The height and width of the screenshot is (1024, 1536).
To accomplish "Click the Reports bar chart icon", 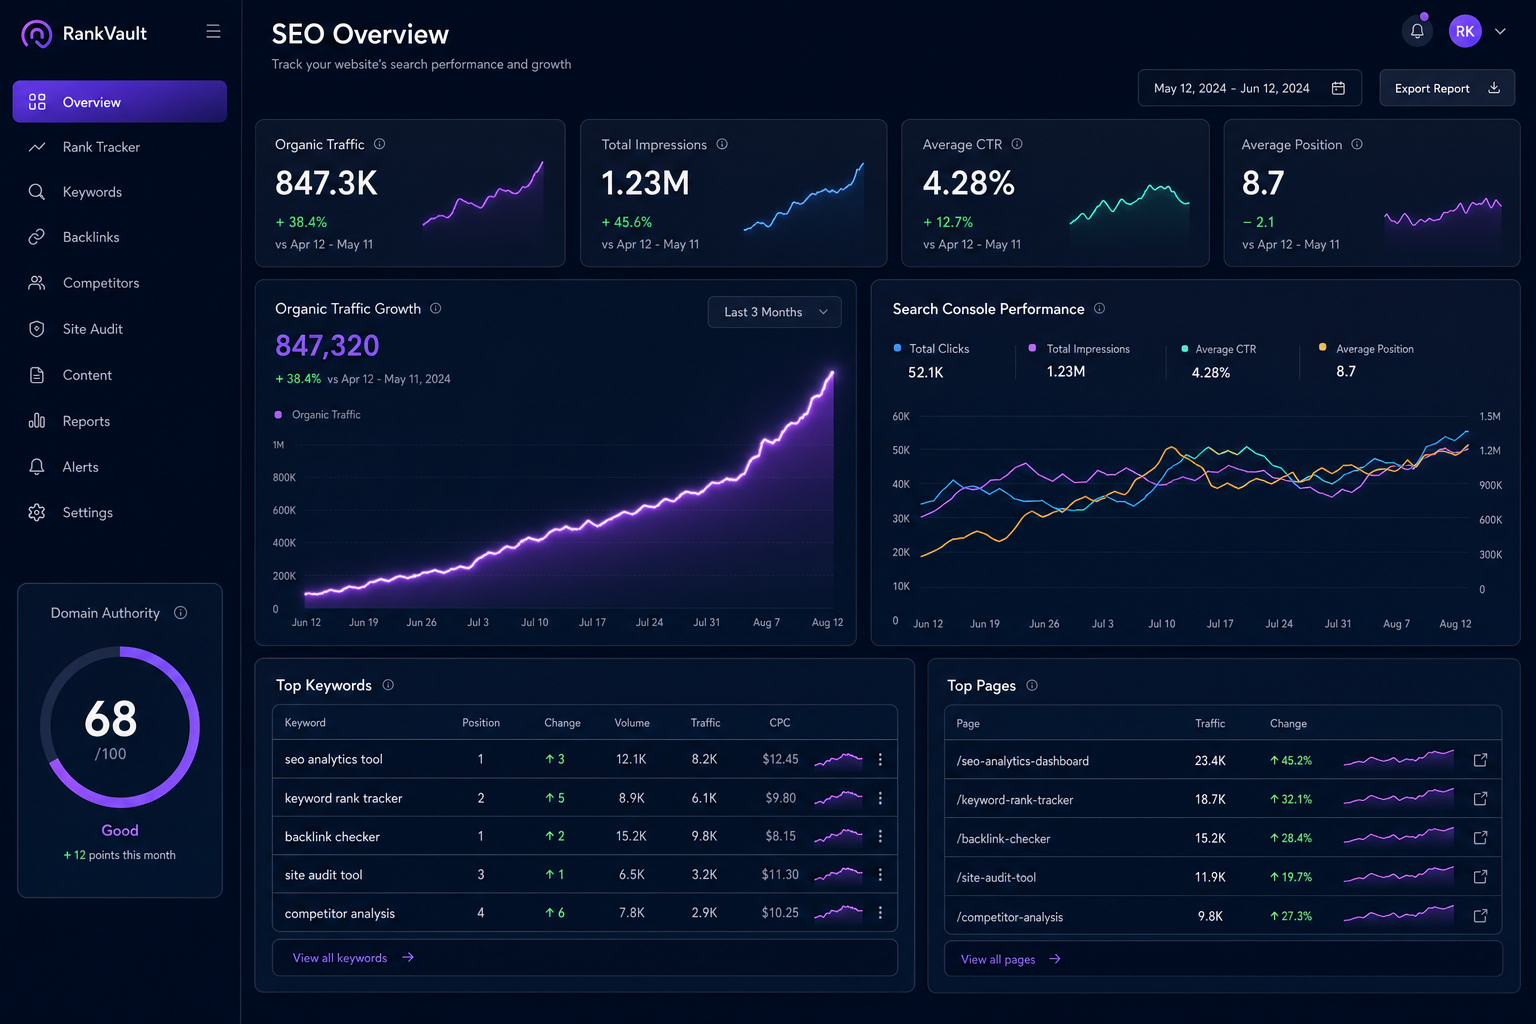I will click(37, 421).
